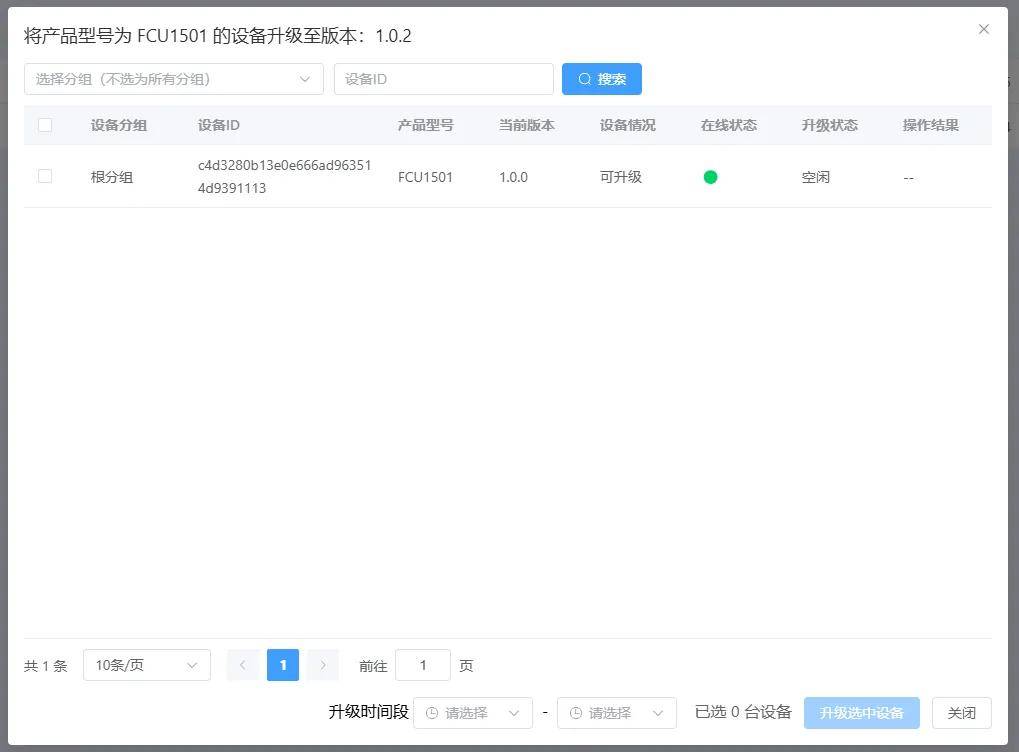
Task: Click the 共 1 条 total count text
Action: (x=45, y=666)
